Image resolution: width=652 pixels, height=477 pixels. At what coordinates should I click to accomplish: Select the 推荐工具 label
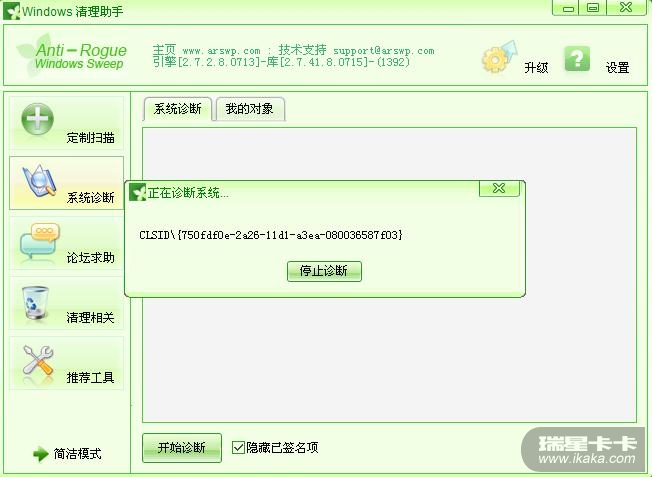click(x=90, y=378)
